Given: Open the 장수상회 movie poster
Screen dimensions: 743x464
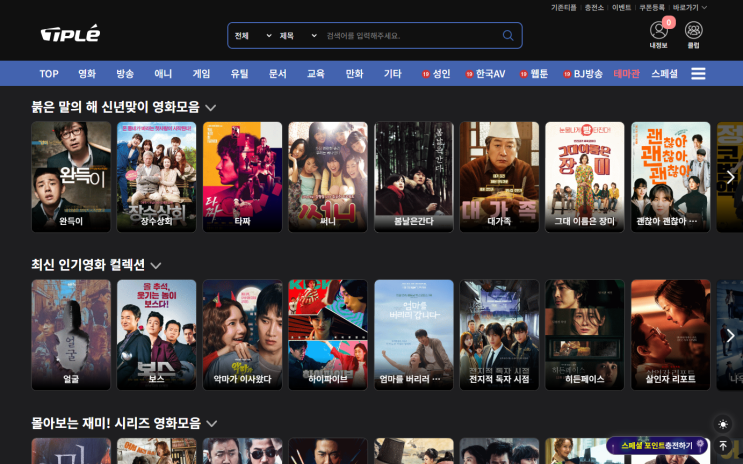Looking at the screenshot, I should coord(156,177).
